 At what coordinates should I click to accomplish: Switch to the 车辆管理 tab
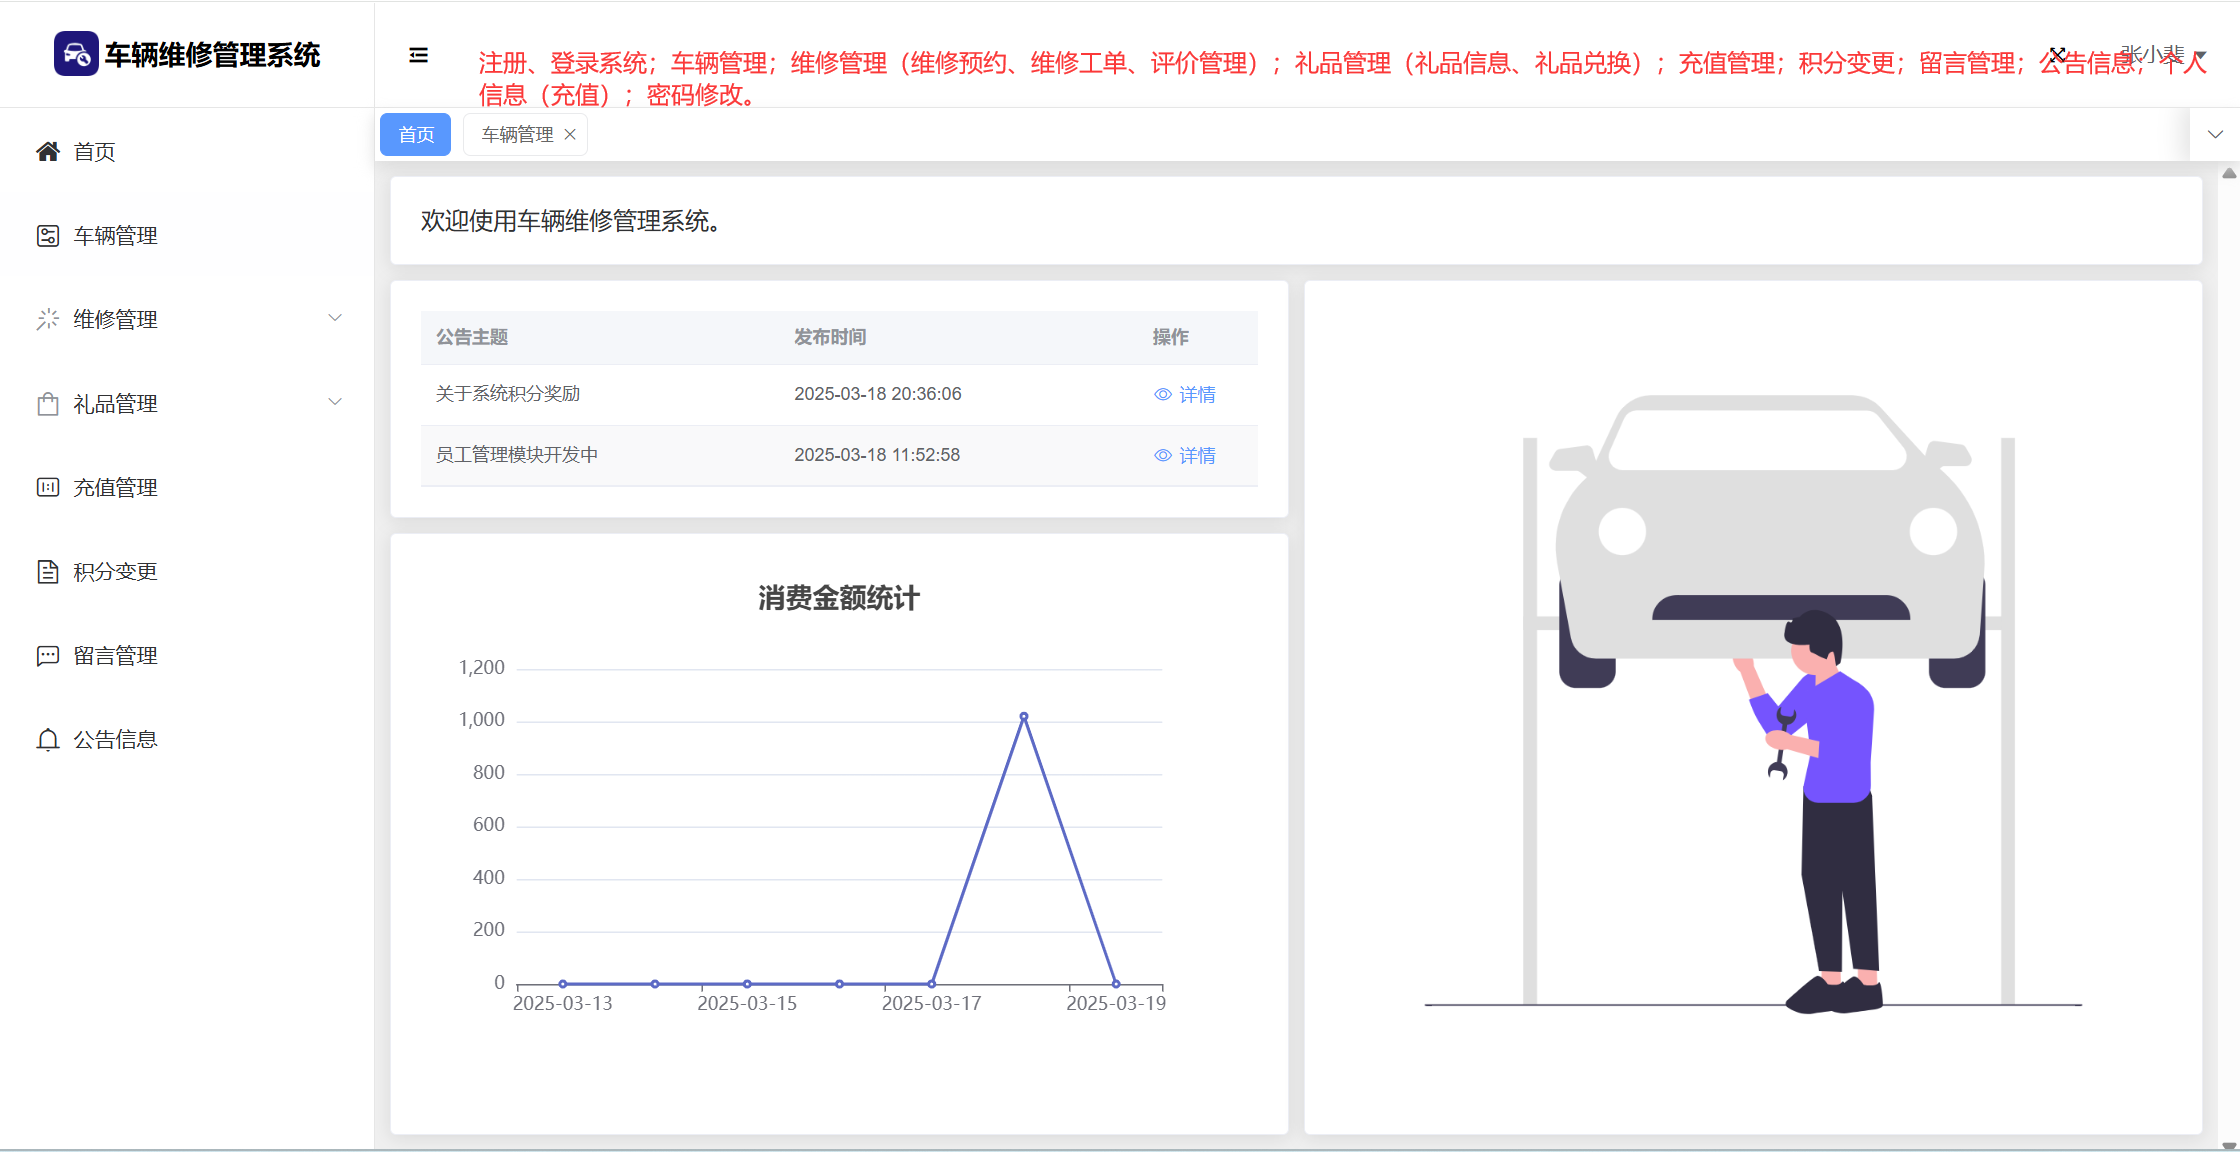tap(517, 135)
